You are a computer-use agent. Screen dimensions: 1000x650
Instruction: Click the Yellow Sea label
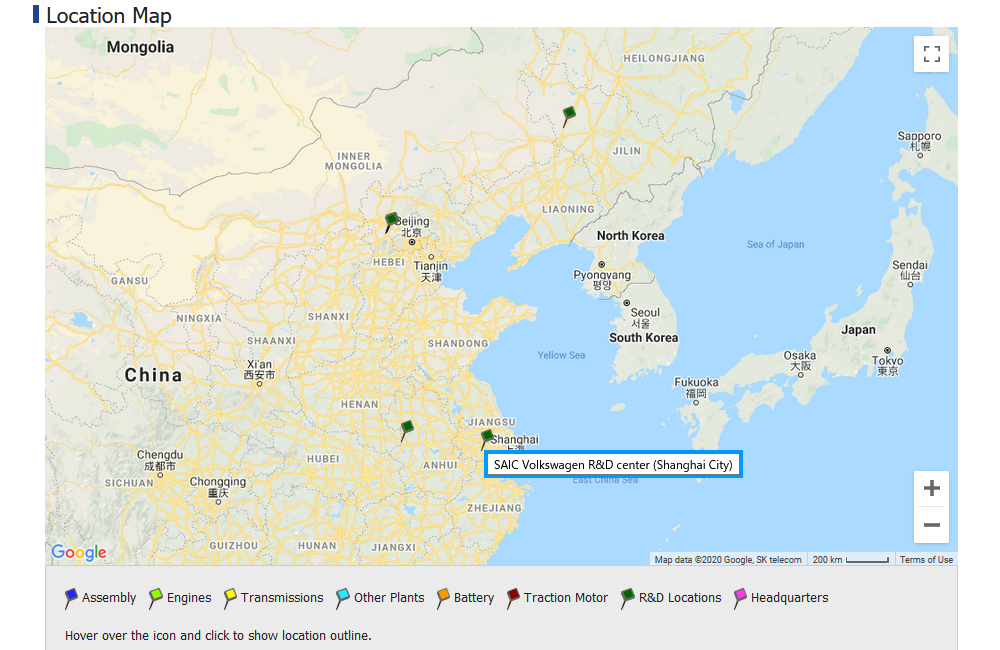561,355
